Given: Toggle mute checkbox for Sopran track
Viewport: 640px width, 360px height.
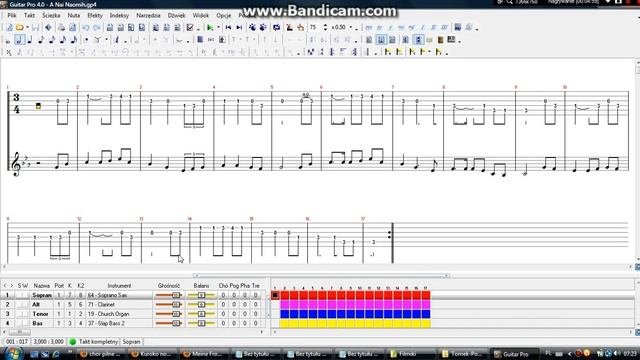Looking at the screenshot, I should coord(25,295).
